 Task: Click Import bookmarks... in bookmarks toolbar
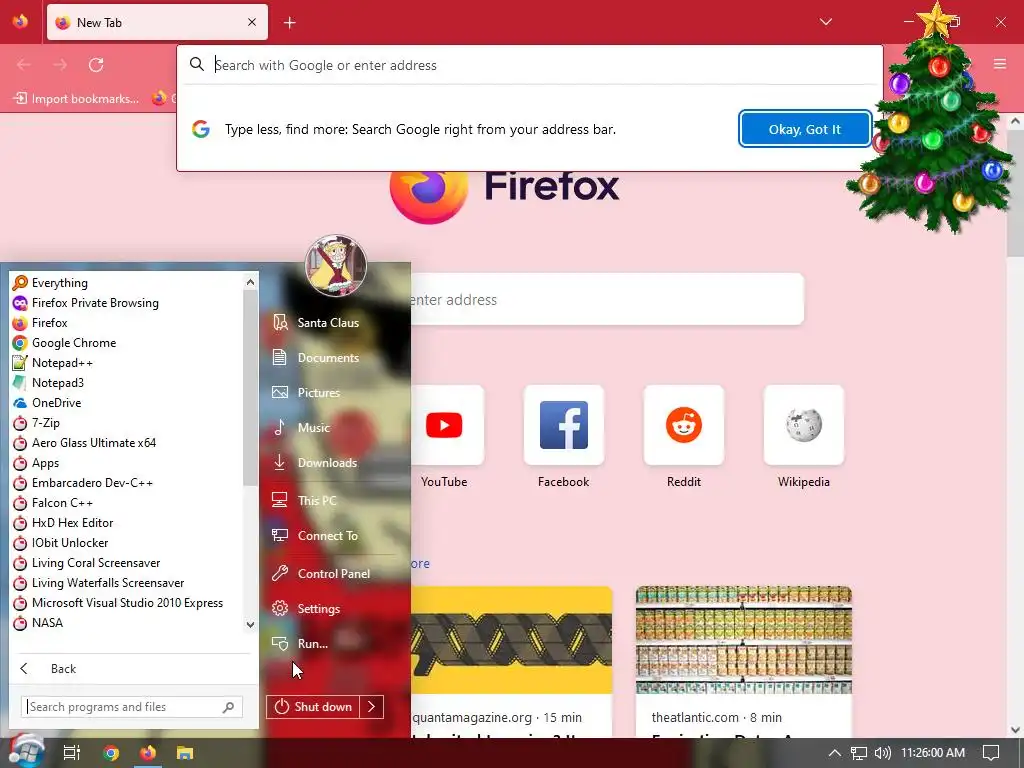pos(76,99)
